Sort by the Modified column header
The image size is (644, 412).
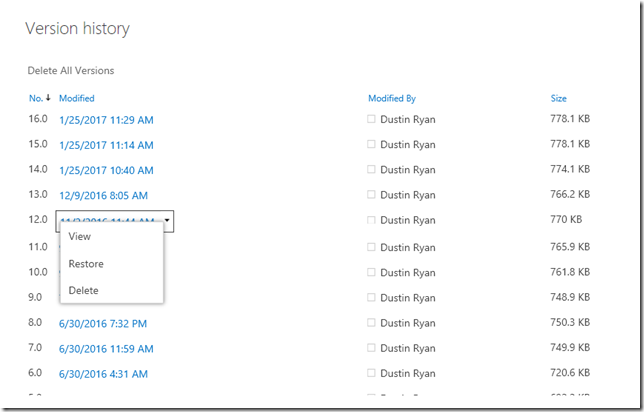pos(77,98)
